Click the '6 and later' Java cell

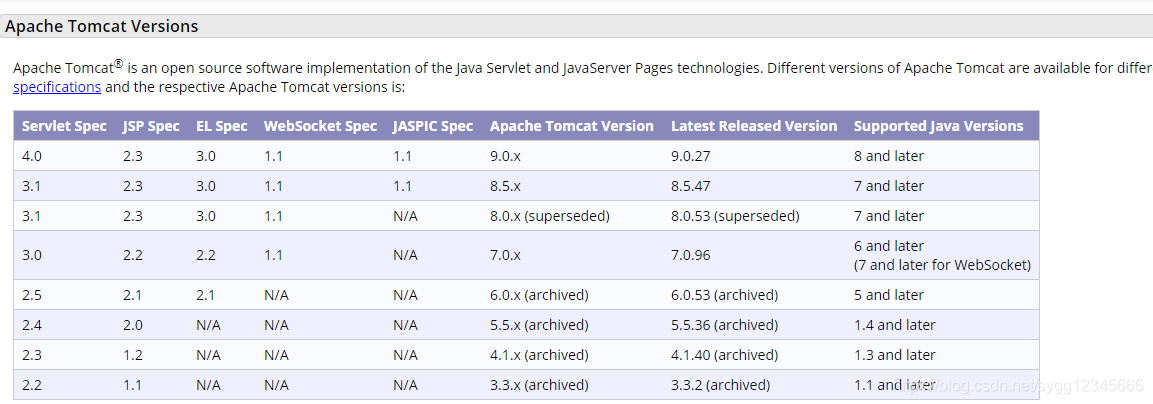(x=888, y=246)
